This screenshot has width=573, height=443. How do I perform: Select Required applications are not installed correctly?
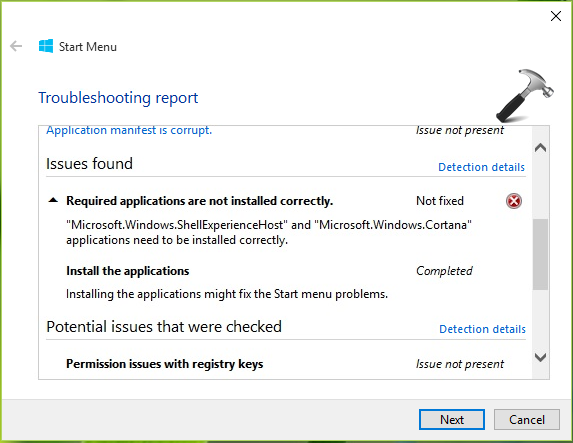(x=200, y=201)
